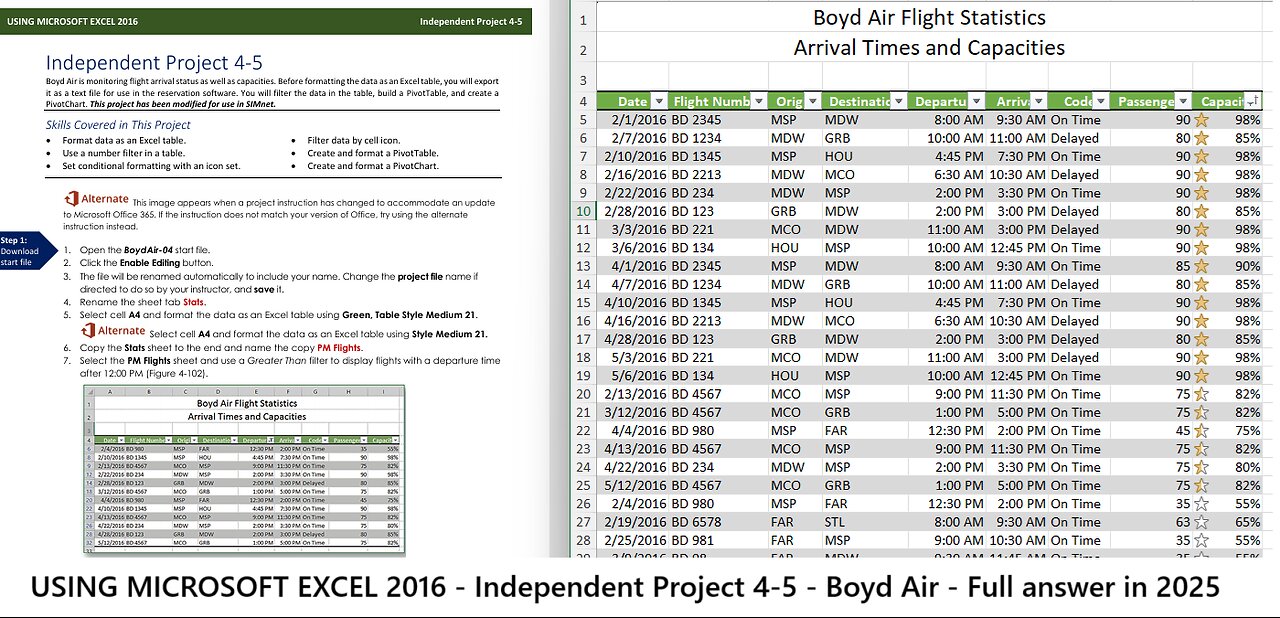Select the cell with date 2/1/2016
Viewport: 1280px width, 618px height.
pos(632,120)
